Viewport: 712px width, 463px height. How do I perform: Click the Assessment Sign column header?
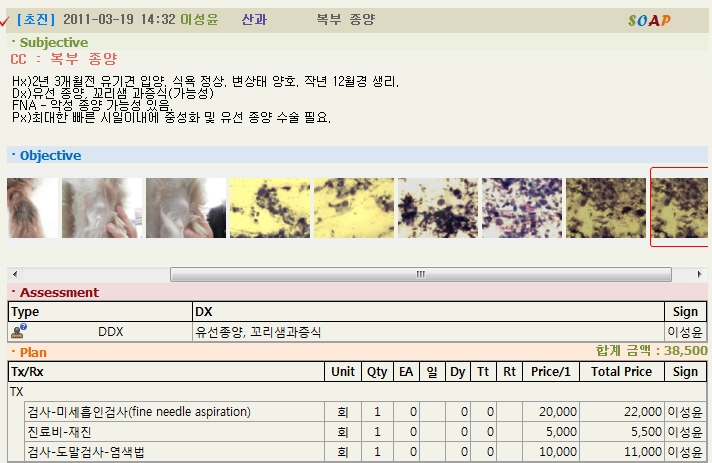coord(685,312)
